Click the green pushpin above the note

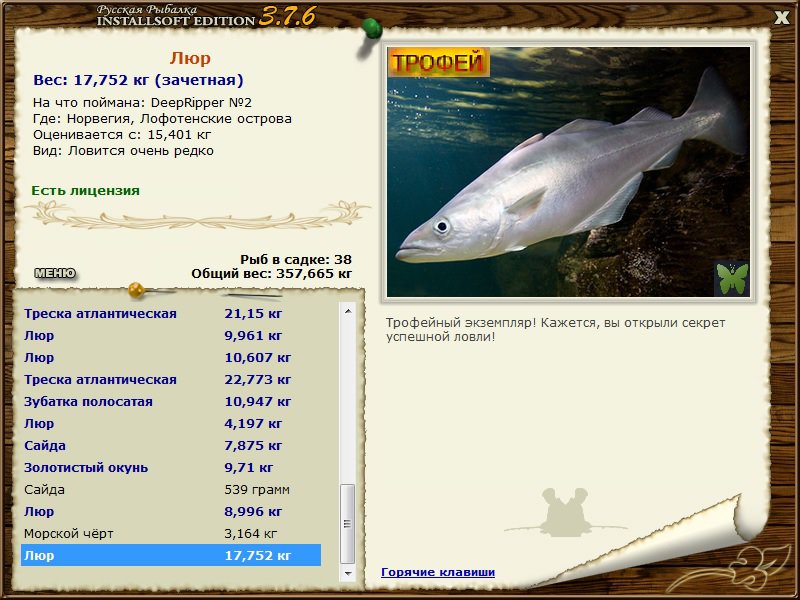pos(371,28)
